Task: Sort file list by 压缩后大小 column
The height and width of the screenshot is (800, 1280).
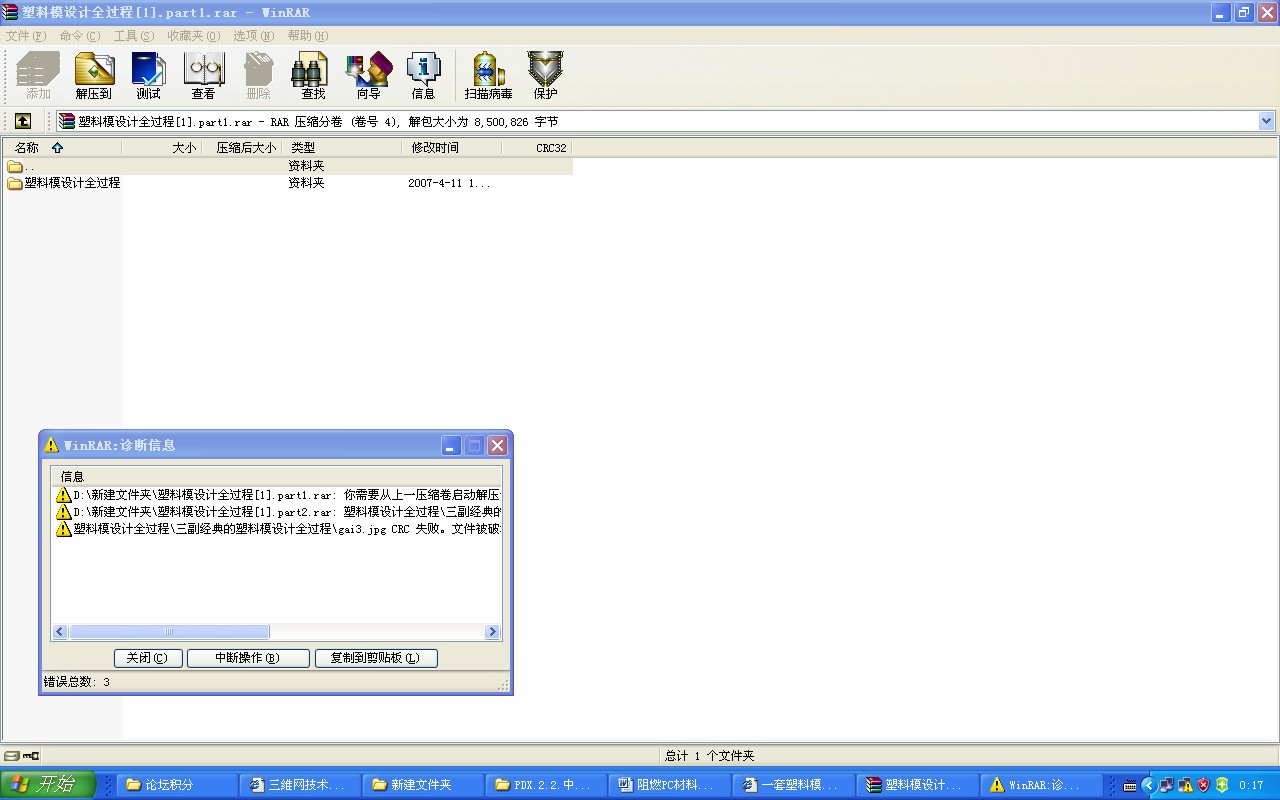Action: [242, 148]
